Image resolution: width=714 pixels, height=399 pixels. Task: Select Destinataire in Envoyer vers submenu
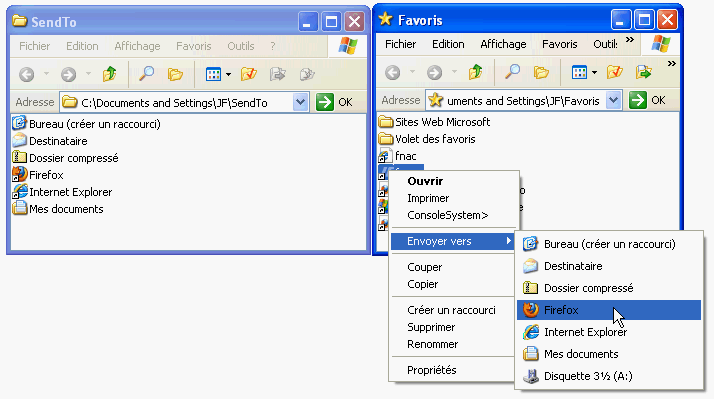[609, 266]
